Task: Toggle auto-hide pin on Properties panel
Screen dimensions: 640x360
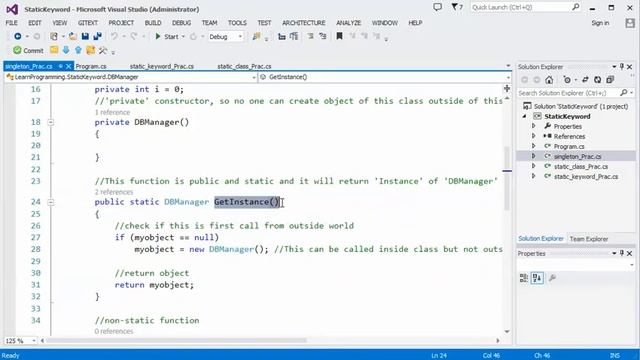Action: [622, 253]
